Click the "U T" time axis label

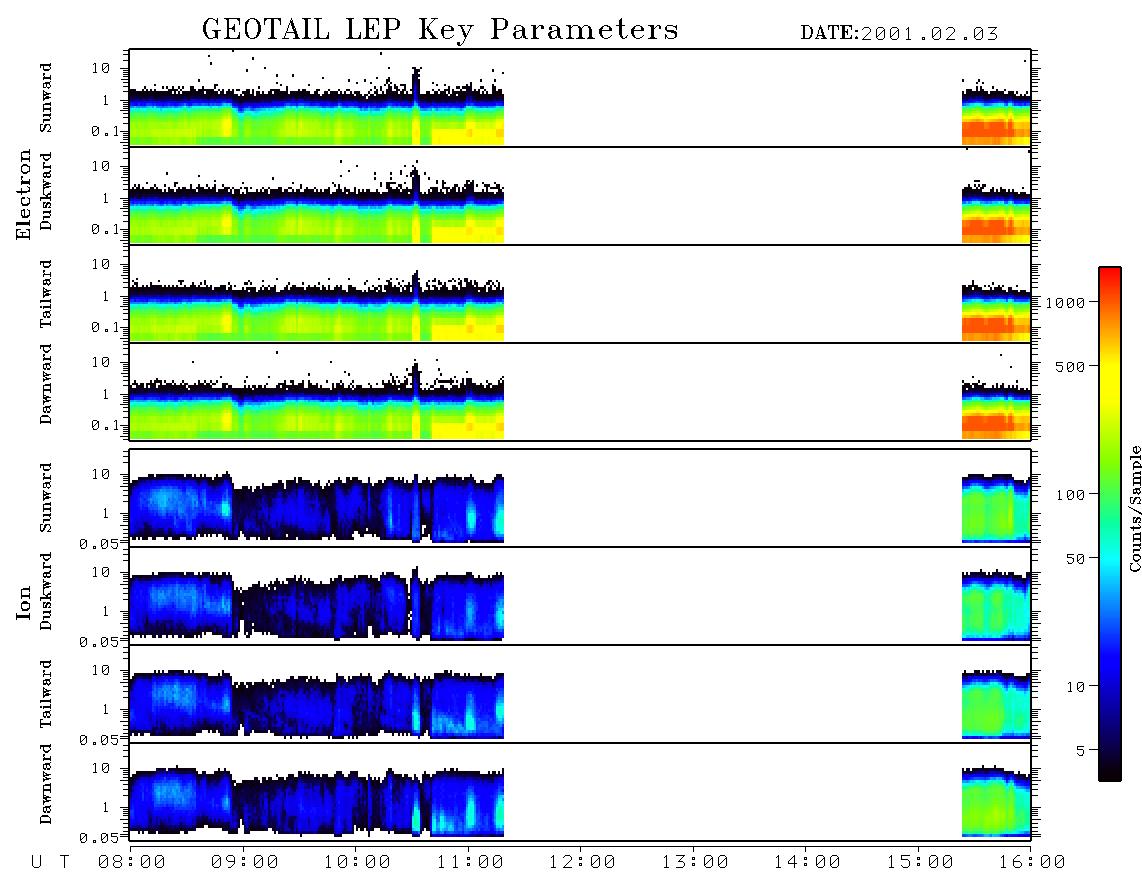tap(50, 862)
